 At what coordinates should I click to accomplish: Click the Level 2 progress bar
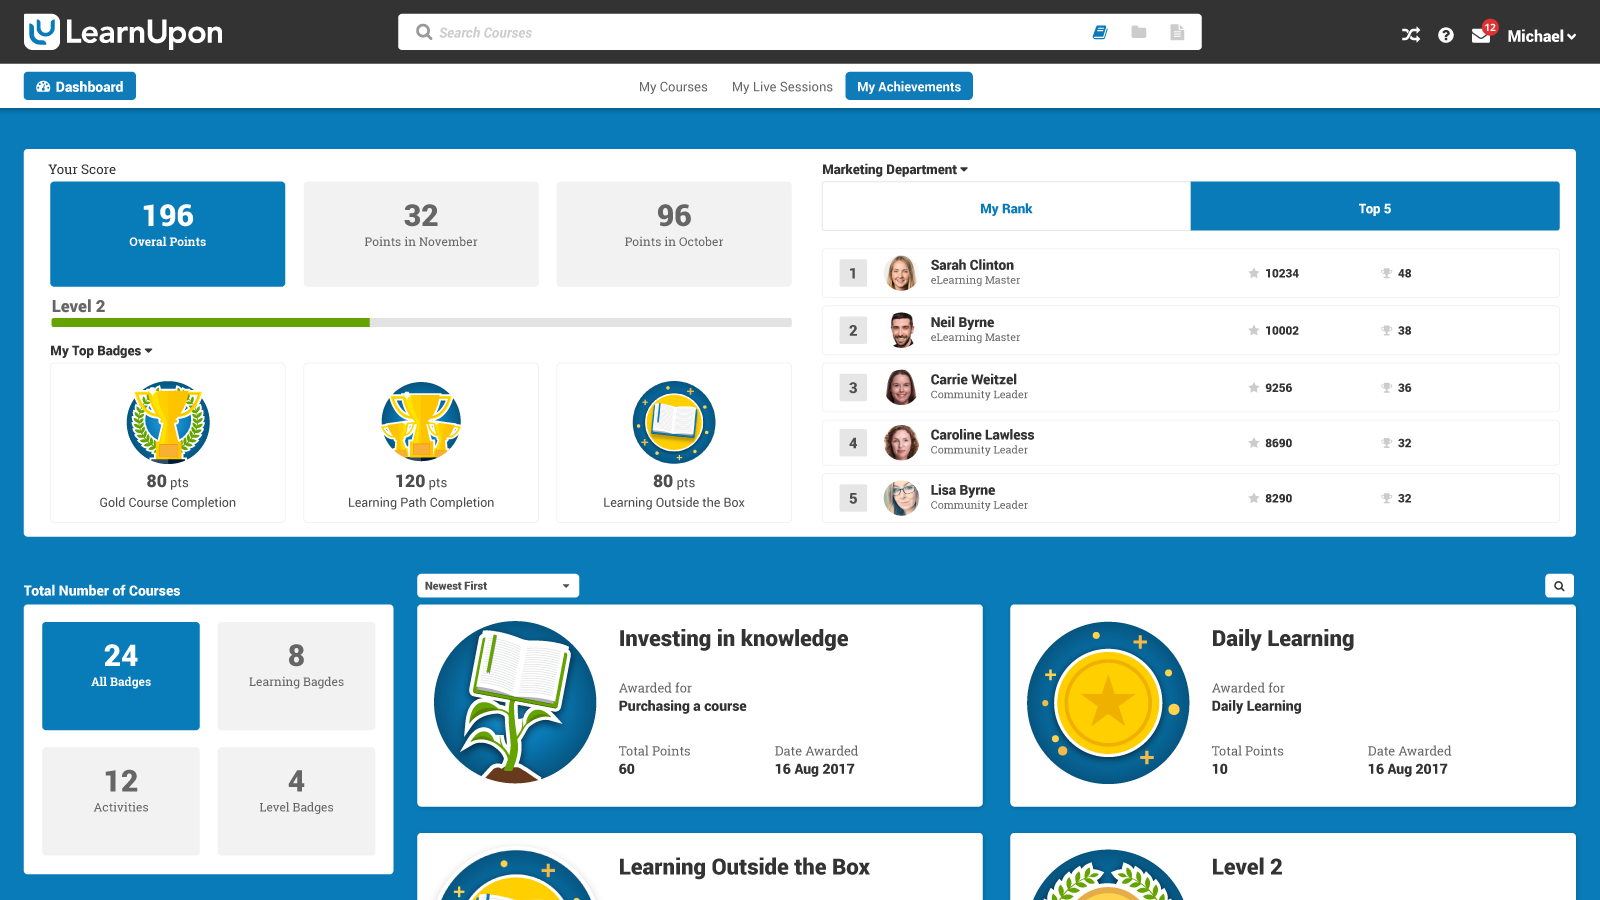click(x=420, y=322)
